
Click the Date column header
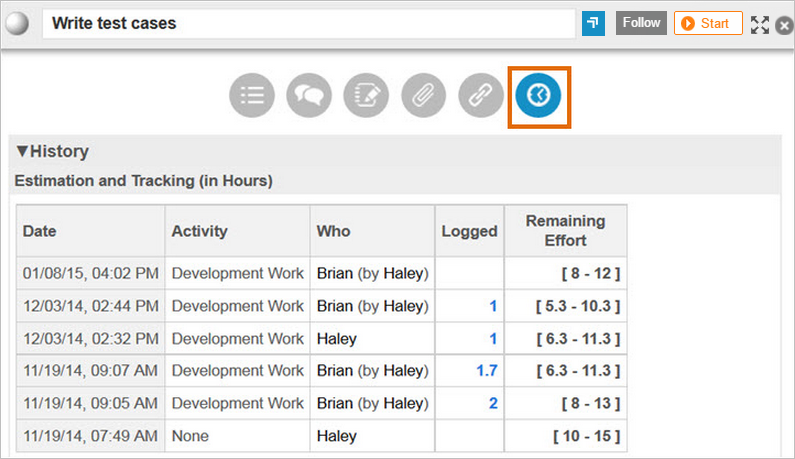[x=40, y=231]
